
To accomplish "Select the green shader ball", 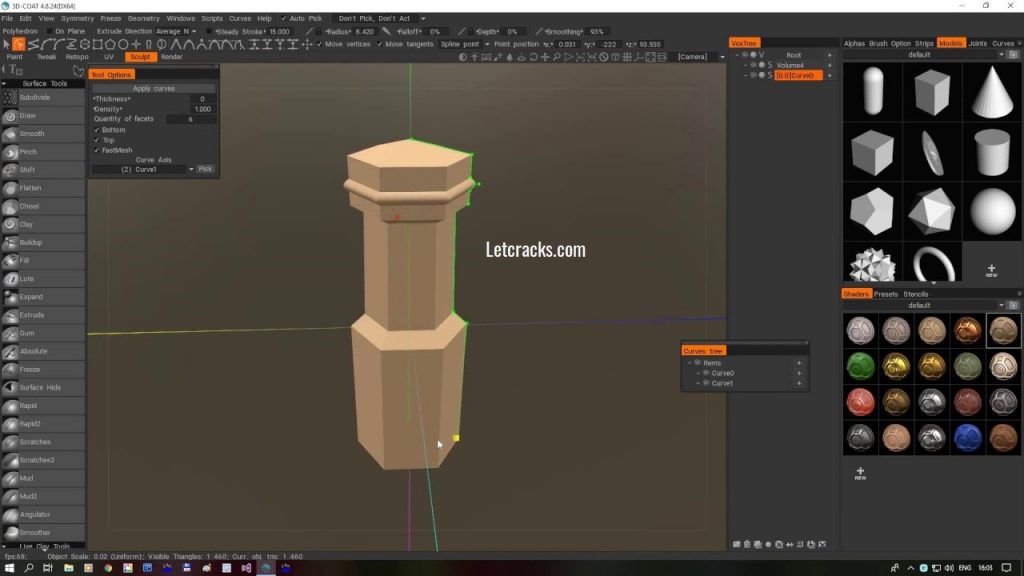I will [x=860, y=366].
